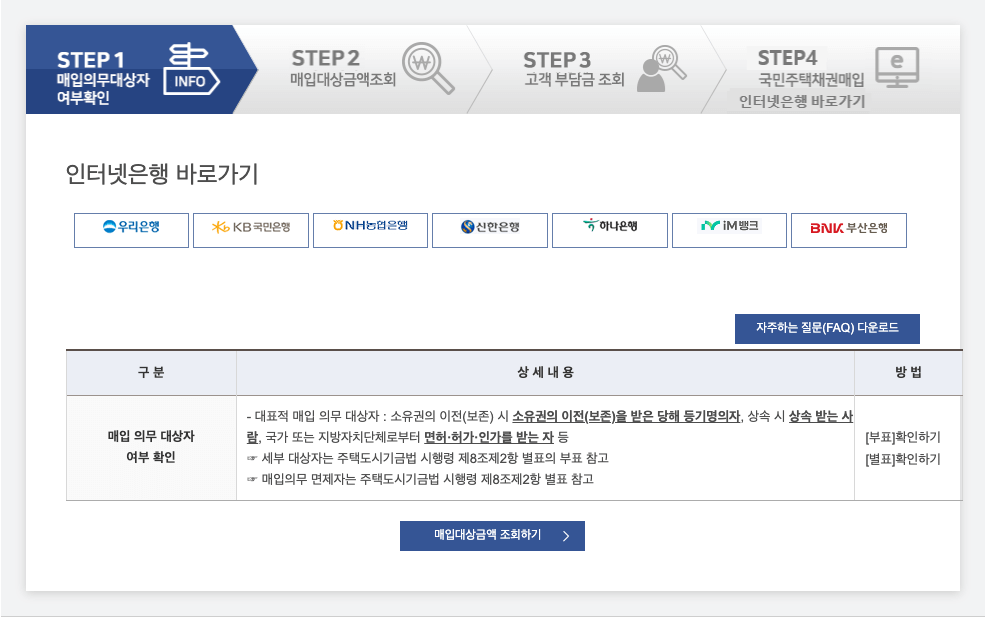Click the STEP 1 INFO signpost icon
This screenshot has height=619, width=988.
pyautogui.click(x=190, y=69)
